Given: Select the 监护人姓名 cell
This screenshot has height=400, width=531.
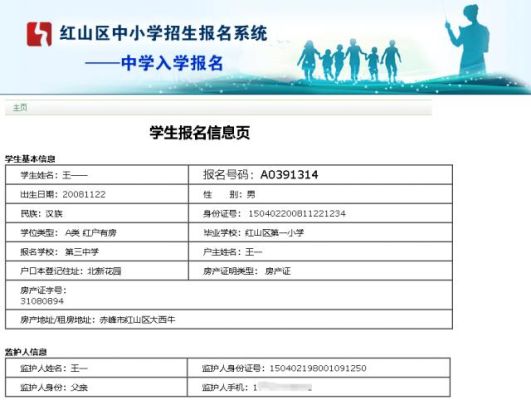Looking at the screenshot, I should 97,368.
